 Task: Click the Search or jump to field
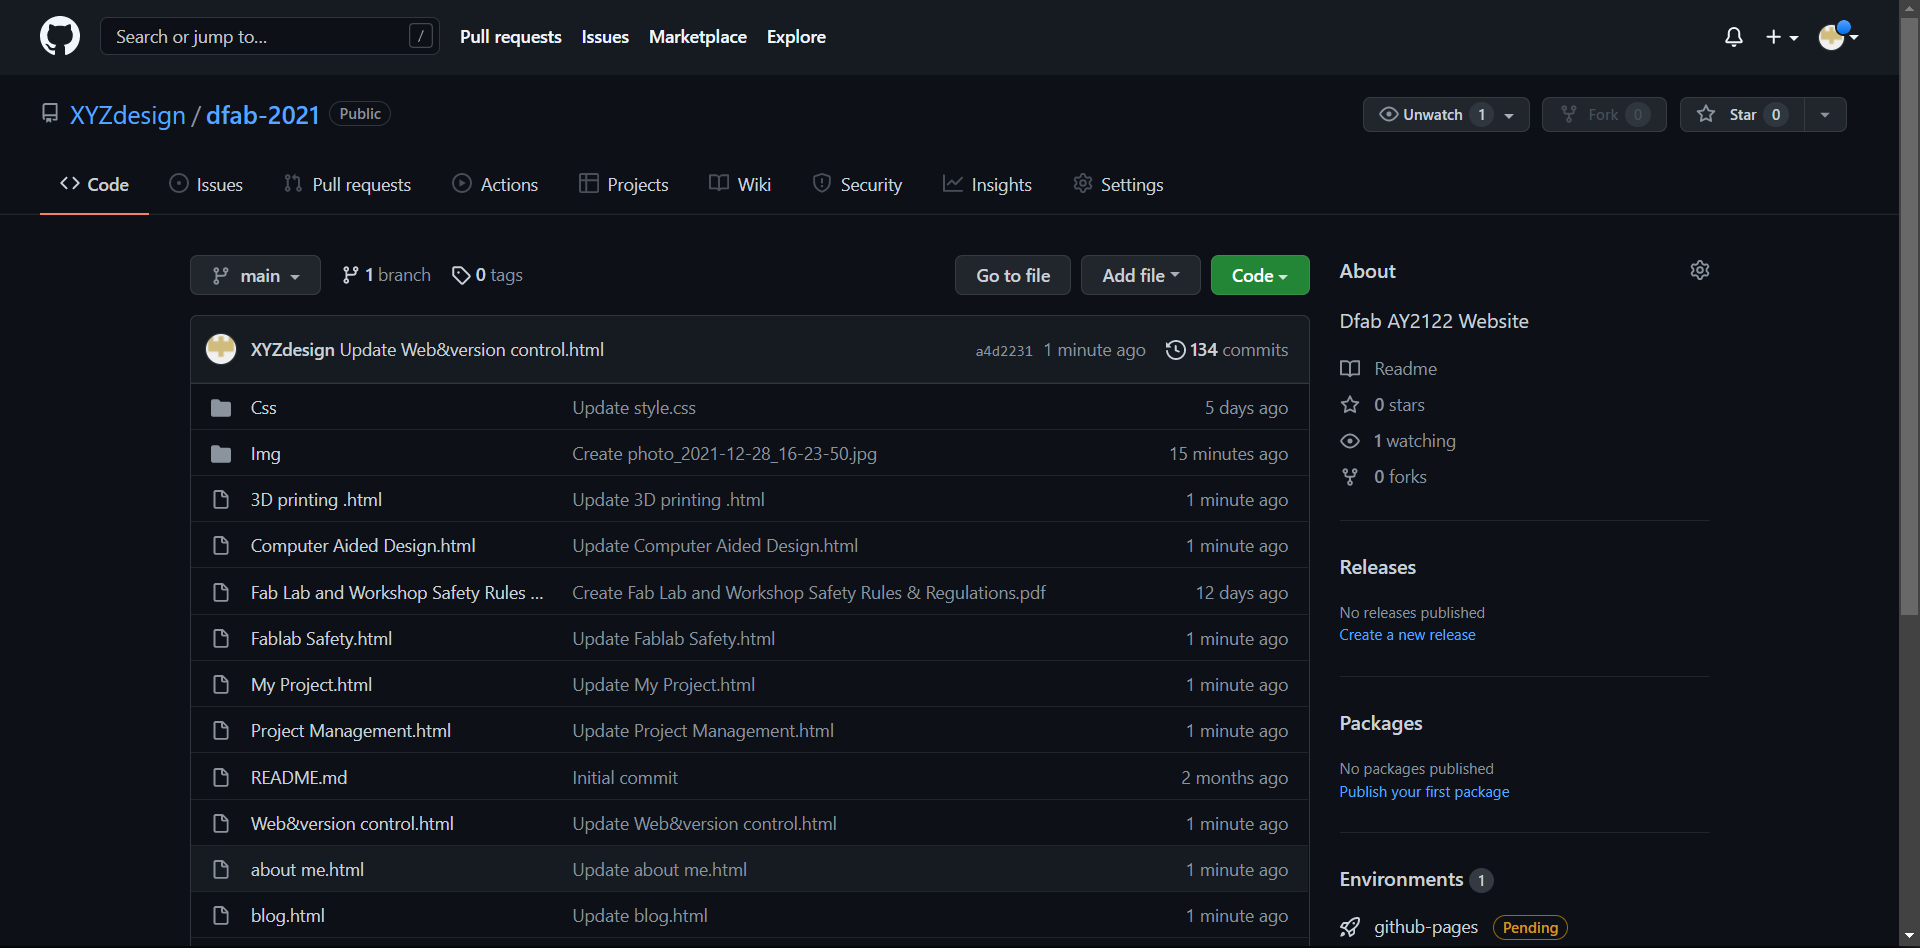pos(270,37)
